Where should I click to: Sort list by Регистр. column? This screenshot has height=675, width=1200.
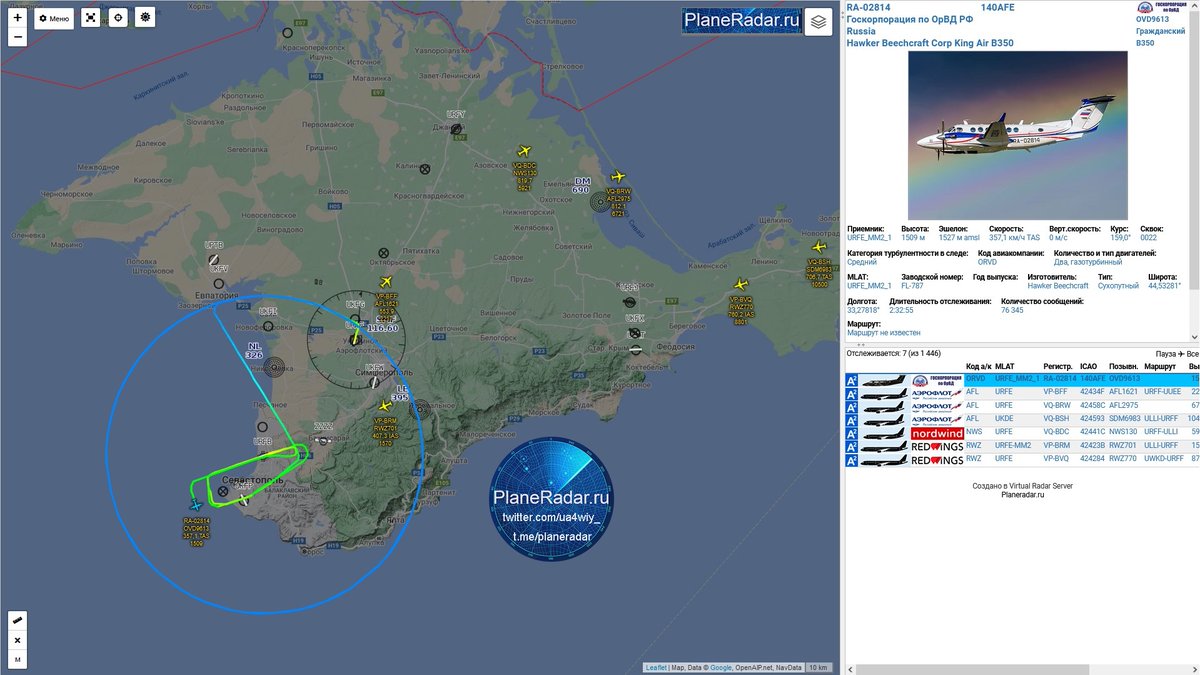tap(1058, 367)
